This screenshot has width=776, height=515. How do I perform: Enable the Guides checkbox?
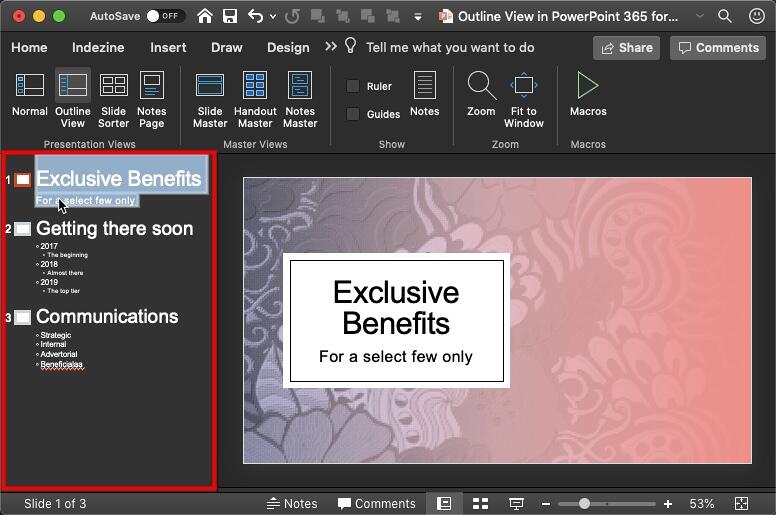353,114
